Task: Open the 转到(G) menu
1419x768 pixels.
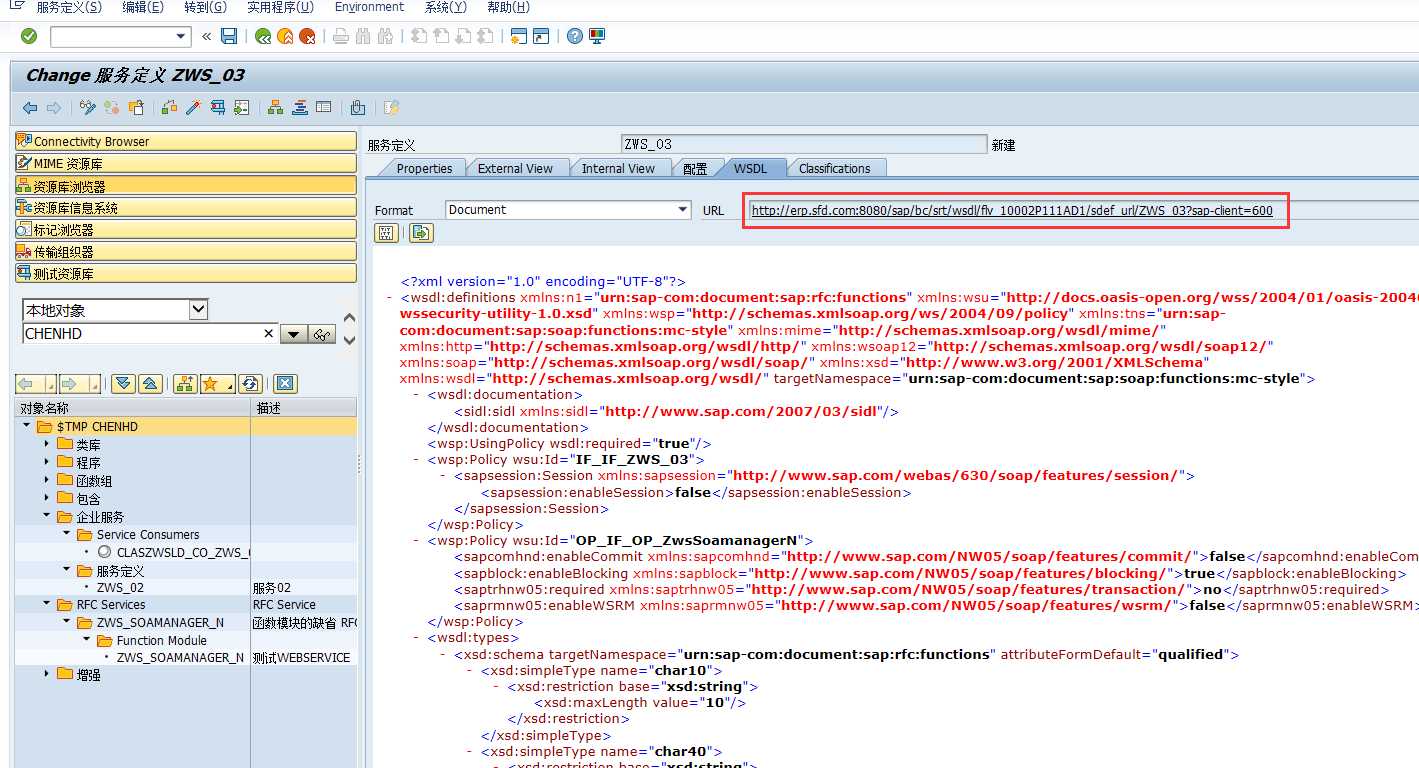Action: click(x=205, y=7)
